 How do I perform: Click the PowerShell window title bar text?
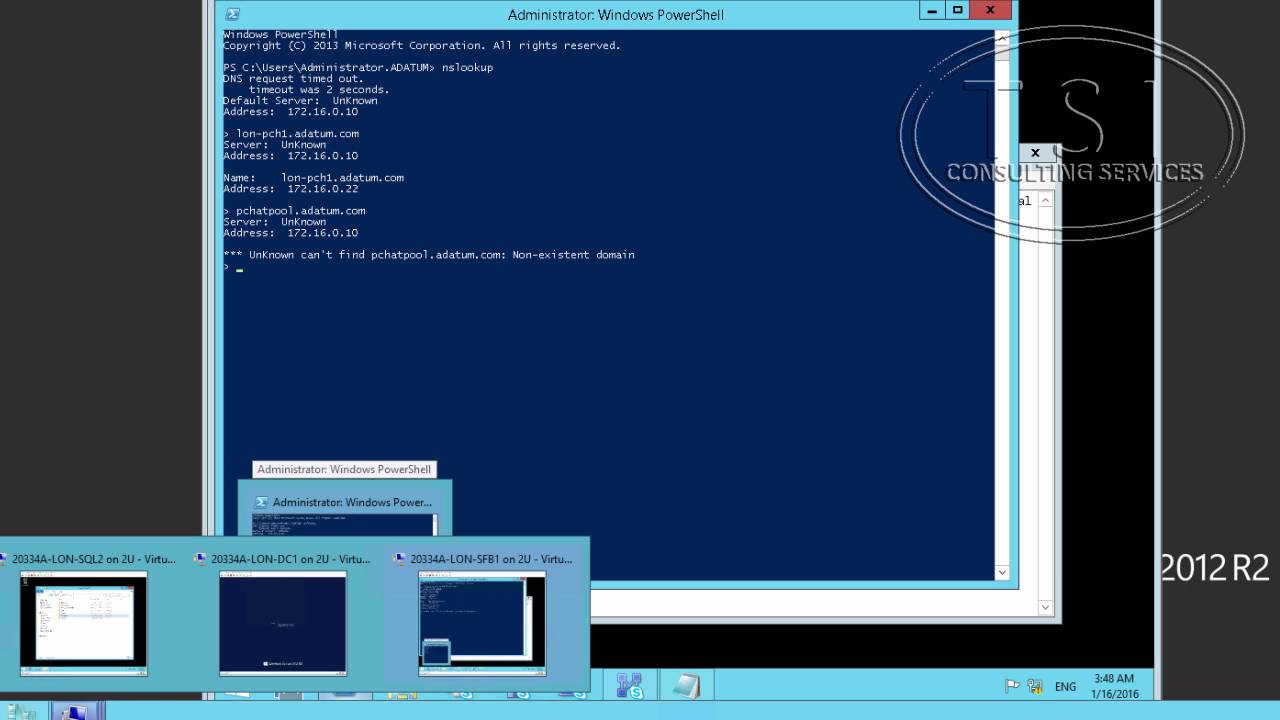coord(616,15)
